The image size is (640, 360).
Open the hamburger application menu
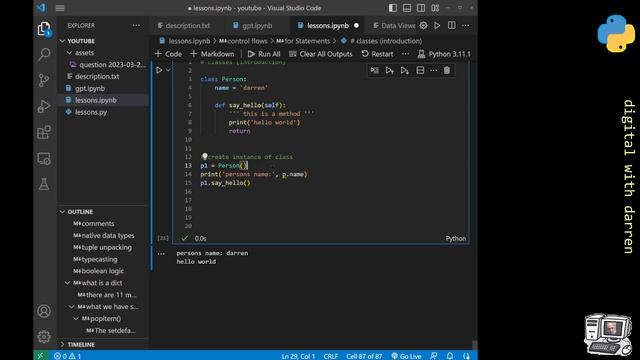pyautogui.click(x=60, y=8)
